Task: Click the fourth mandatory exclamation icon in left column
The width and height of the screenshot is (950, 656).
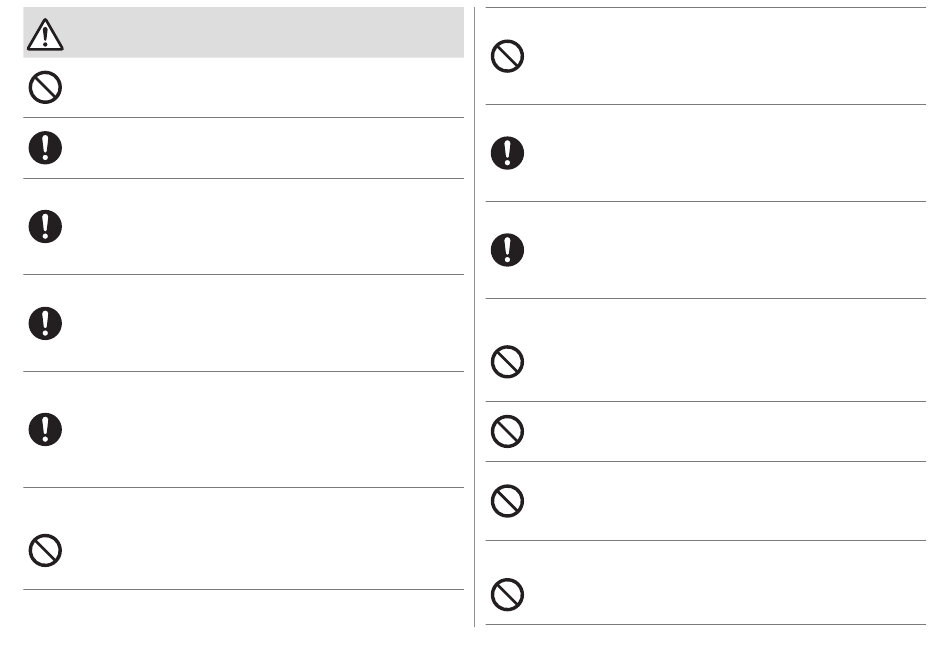Action: pos(45,429)
